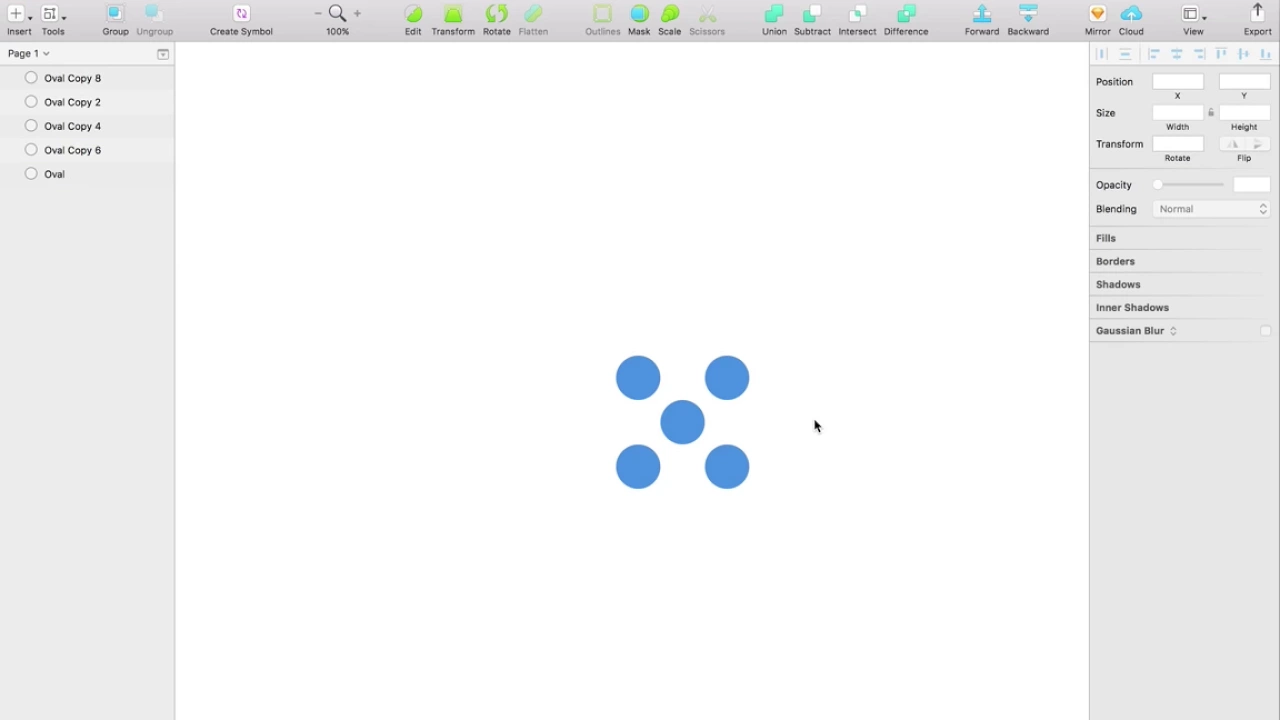Select the Oval Copy 6 layer
Viewport: 1280px width, 720px height.
[x=87, y=150]
